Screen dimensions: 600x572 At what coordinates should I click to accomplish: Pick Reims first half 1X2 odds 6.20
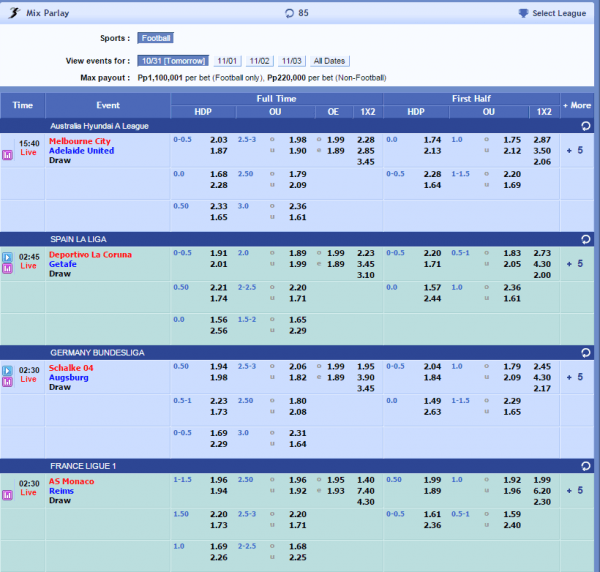coord(542,491)
